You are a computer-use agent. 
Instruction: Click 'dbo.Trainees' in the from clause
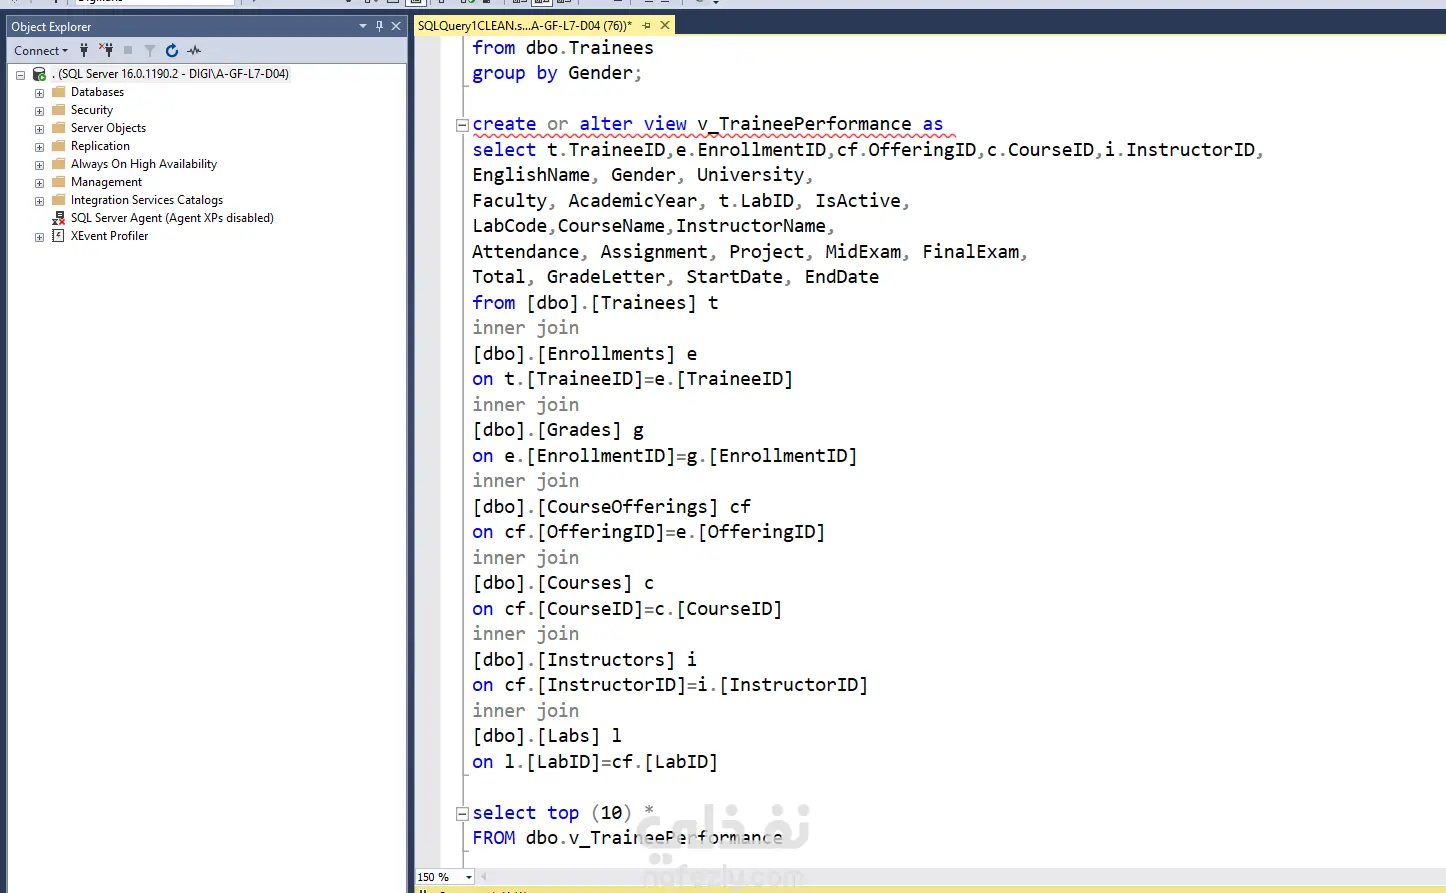[x=590, y=48]
